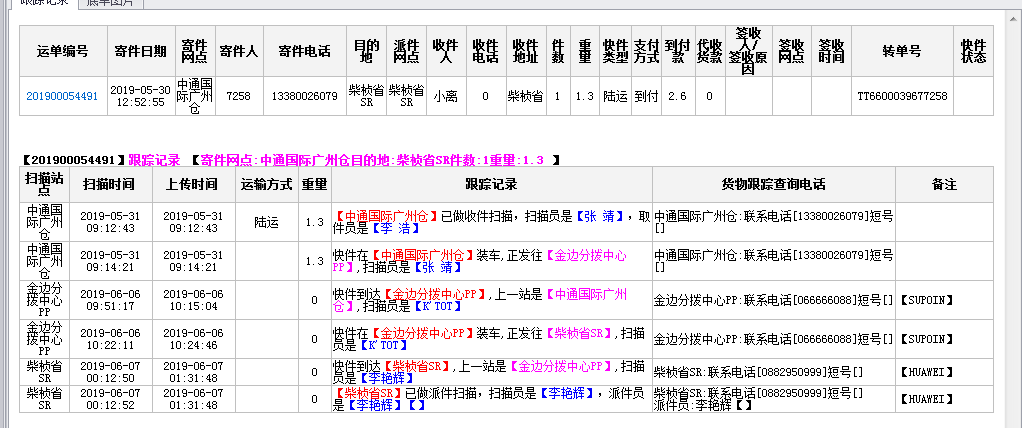Viewport: 1022px width, 428px height.
Task: Select sender cell 7258
Action: [x=239, y=96]
